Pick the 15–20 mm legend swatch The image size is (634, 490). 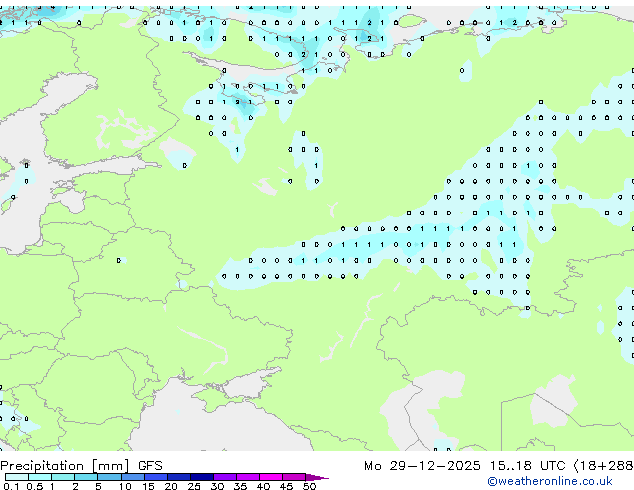156,477
